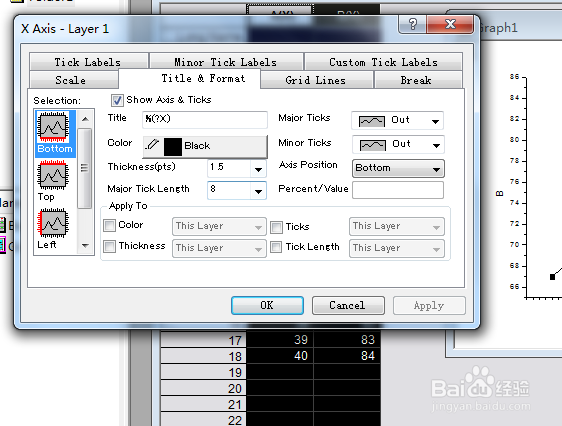This screenshot has height=426, width=562.
Task: Switch to the Minor Tick Labels tab
Action: point(226,62)
